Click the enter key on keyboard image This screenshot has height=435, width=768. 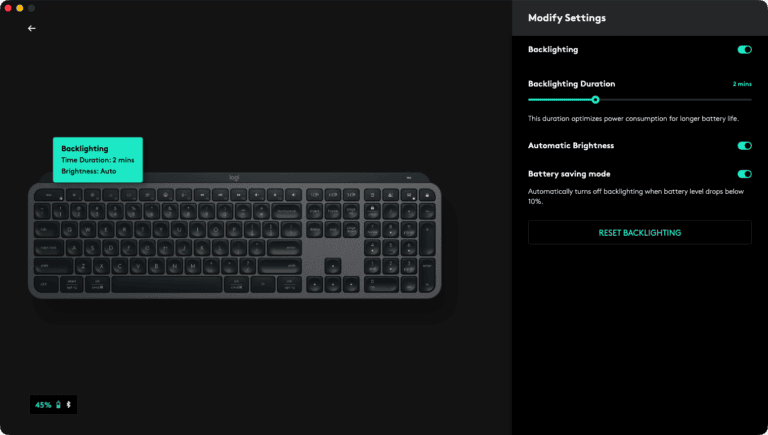pos(285,248)
